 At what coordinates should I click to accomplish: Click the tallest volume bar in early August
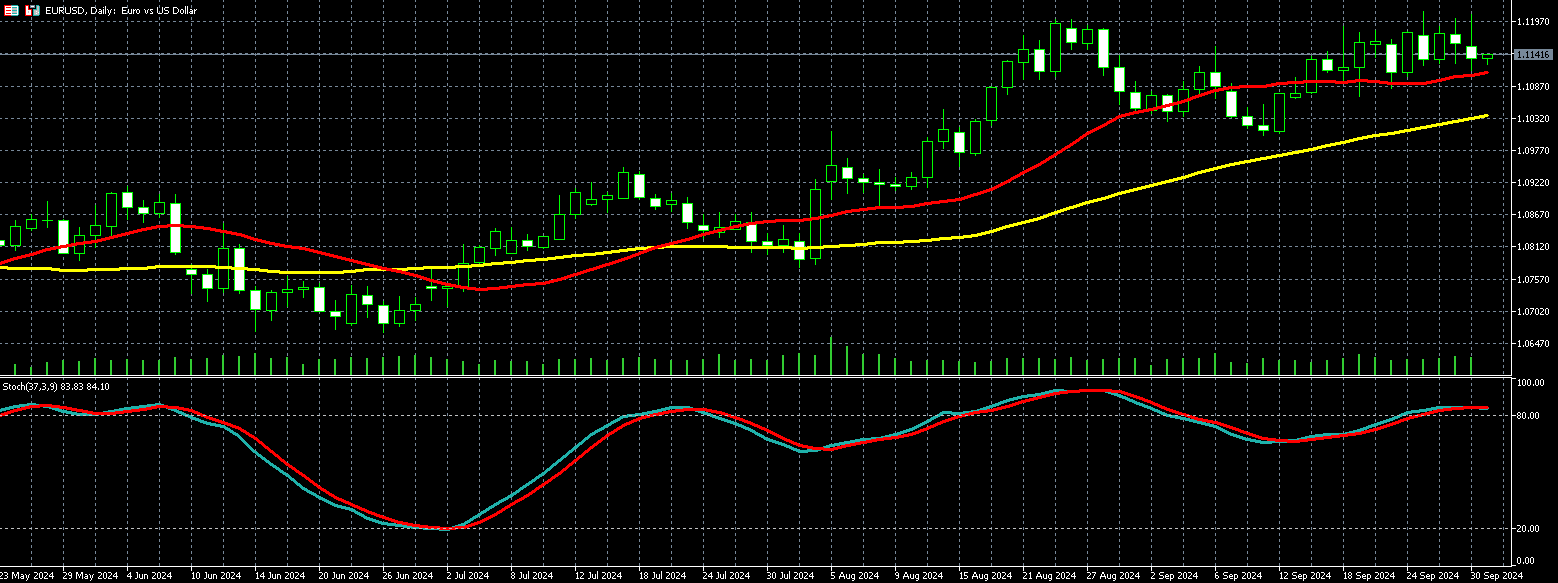coord(831,357)
